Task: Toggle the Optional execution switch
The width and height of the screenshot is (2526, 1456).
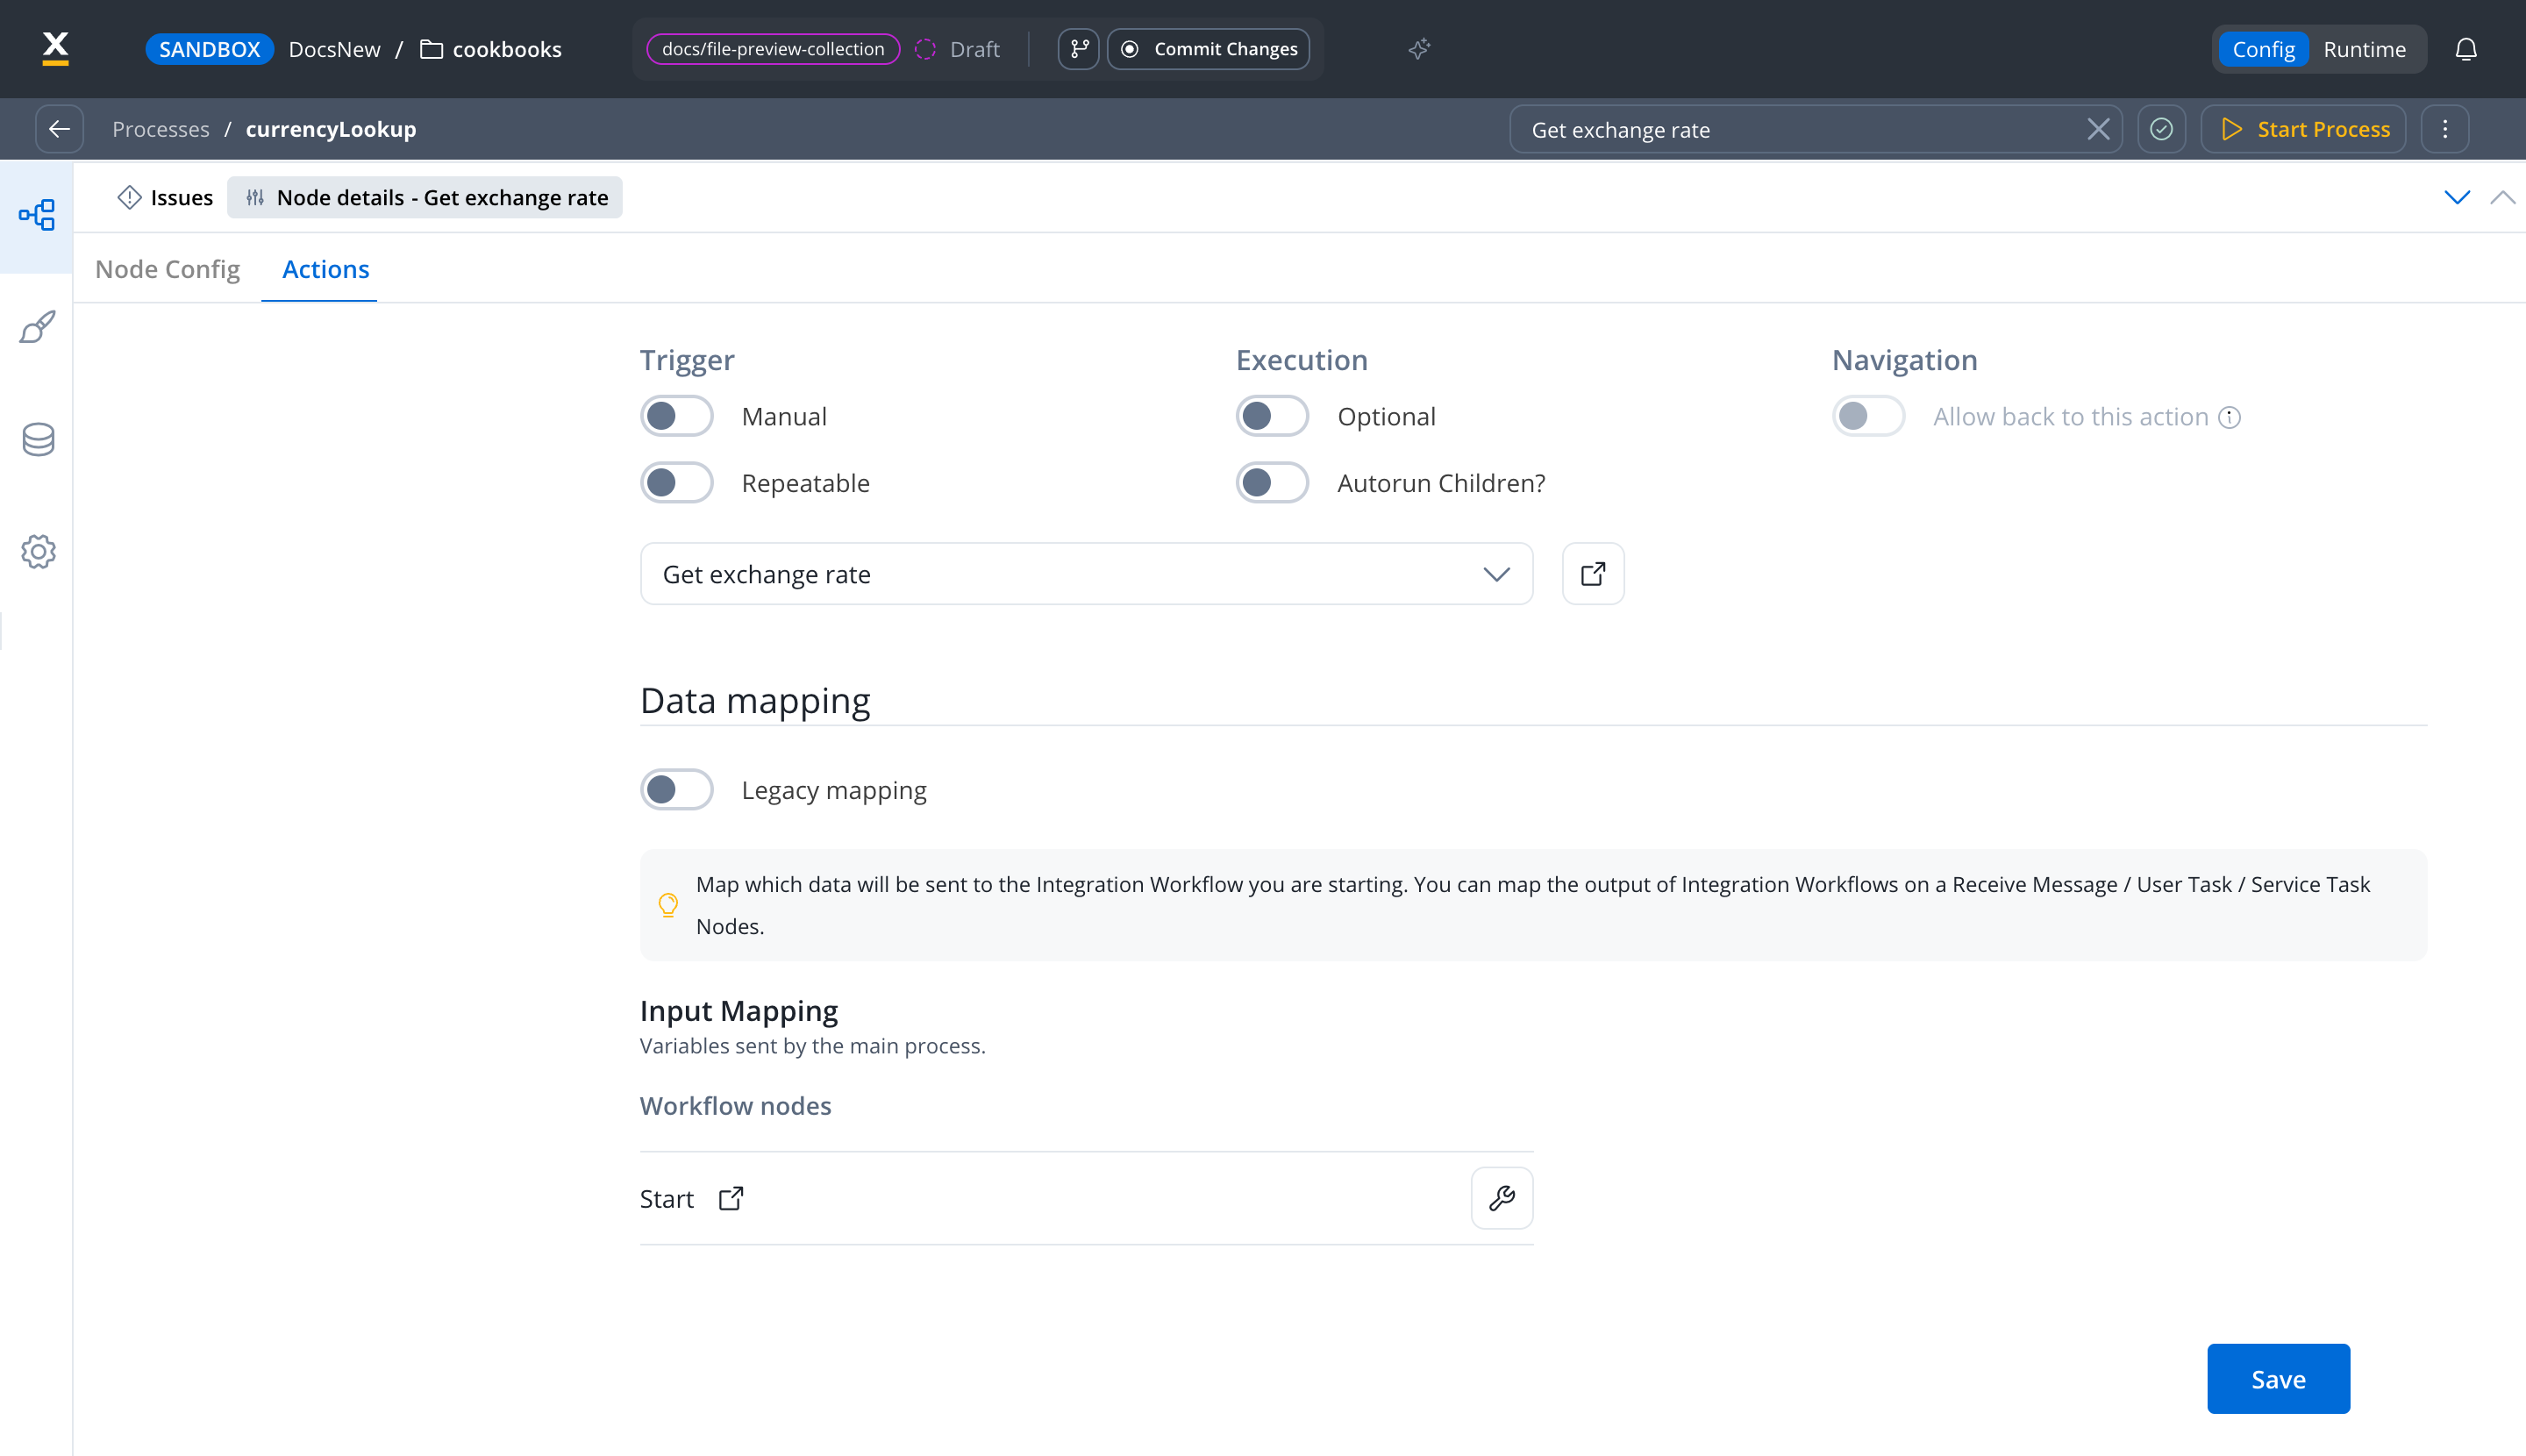Action: coord(1272,416)
